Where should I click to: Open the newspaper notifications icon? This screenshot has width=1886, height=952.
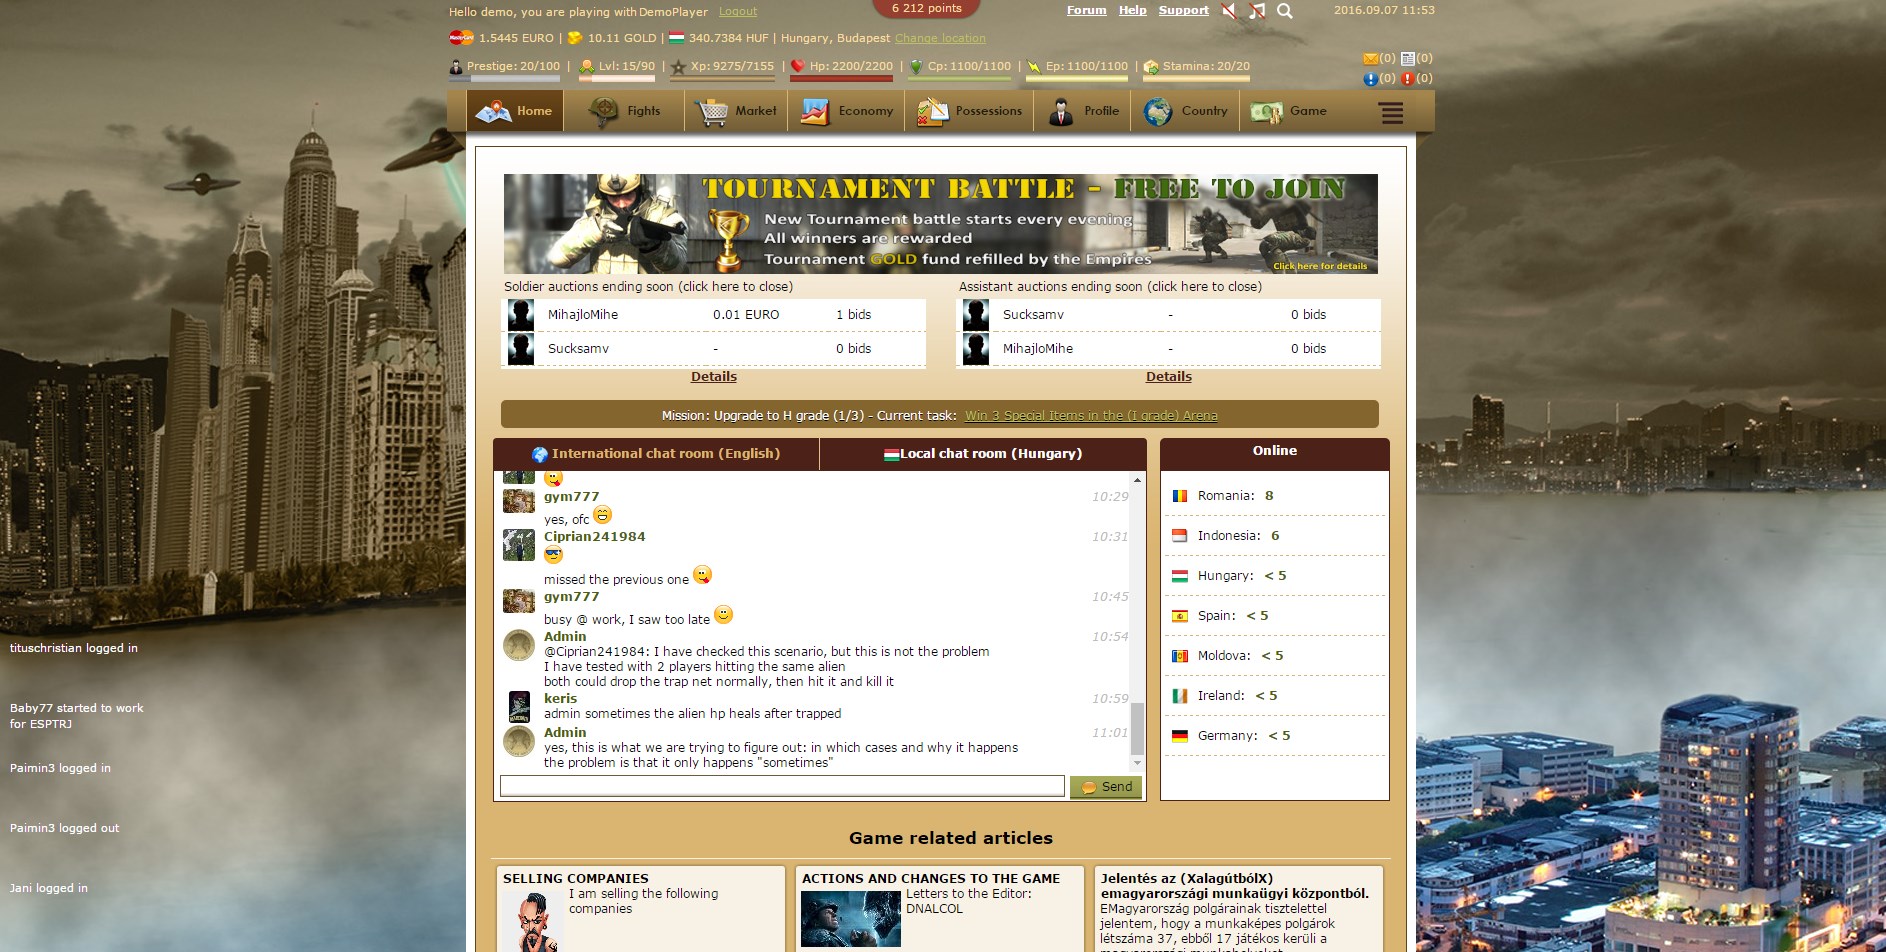coord(1408,59)
